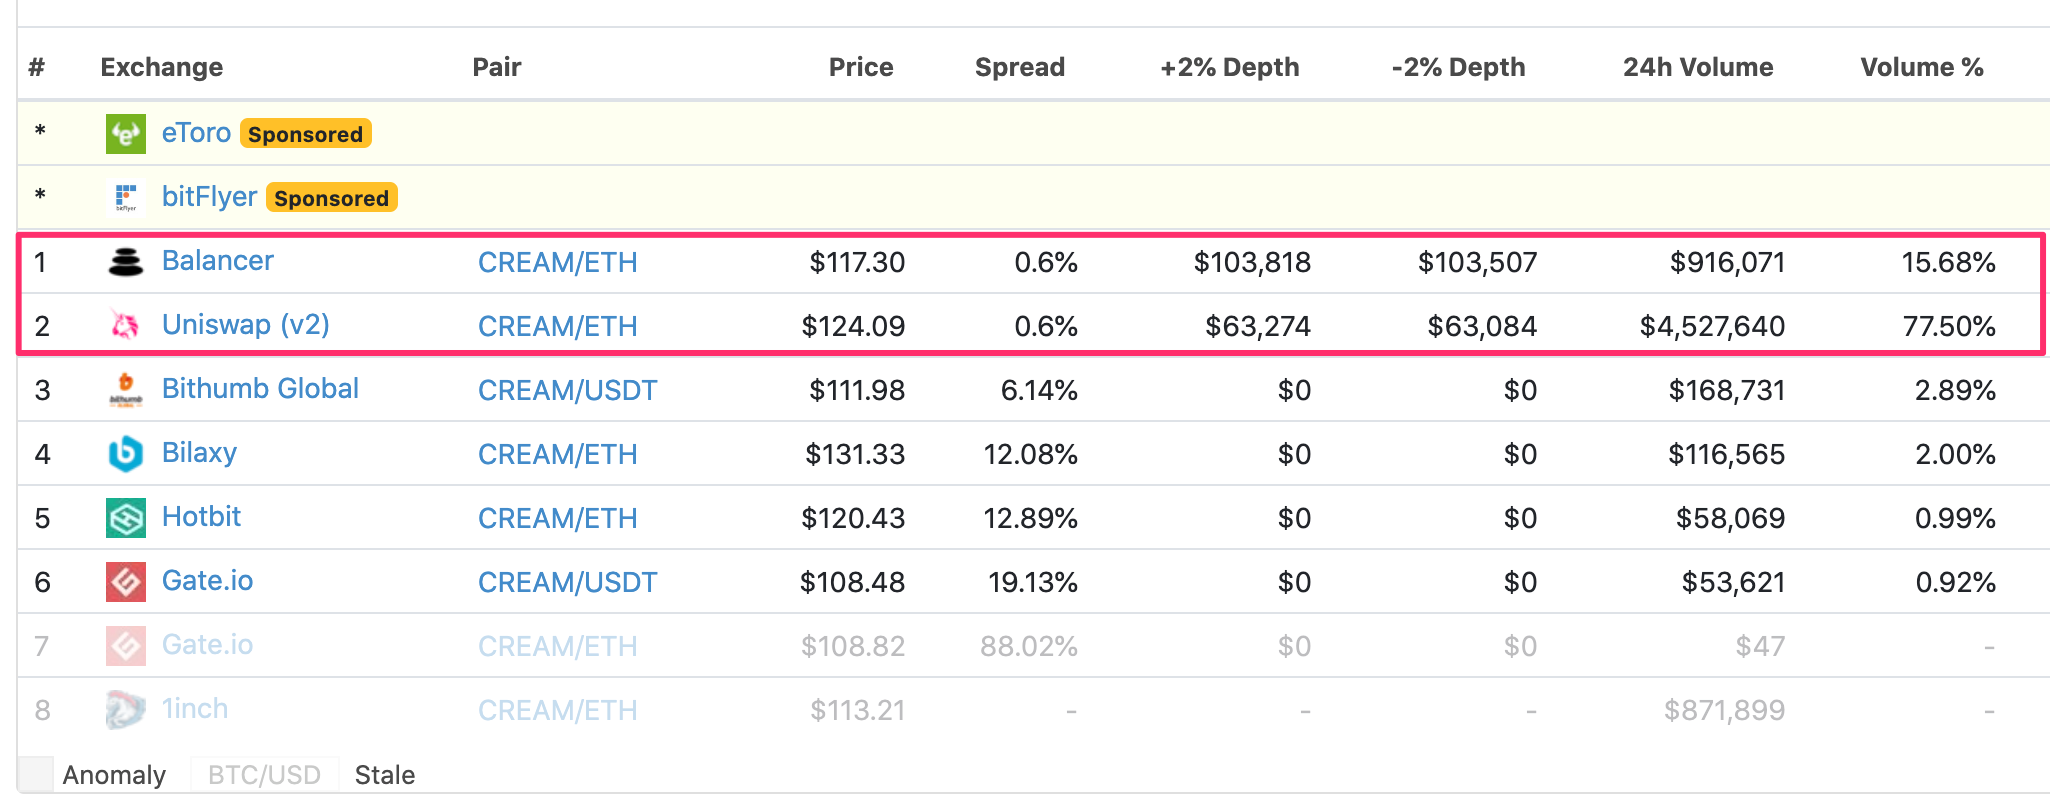Open Gate.io's CREAM/USDT pair link
The width and height of the screenshot is (2050, 810).
click(x=567, y=582)
